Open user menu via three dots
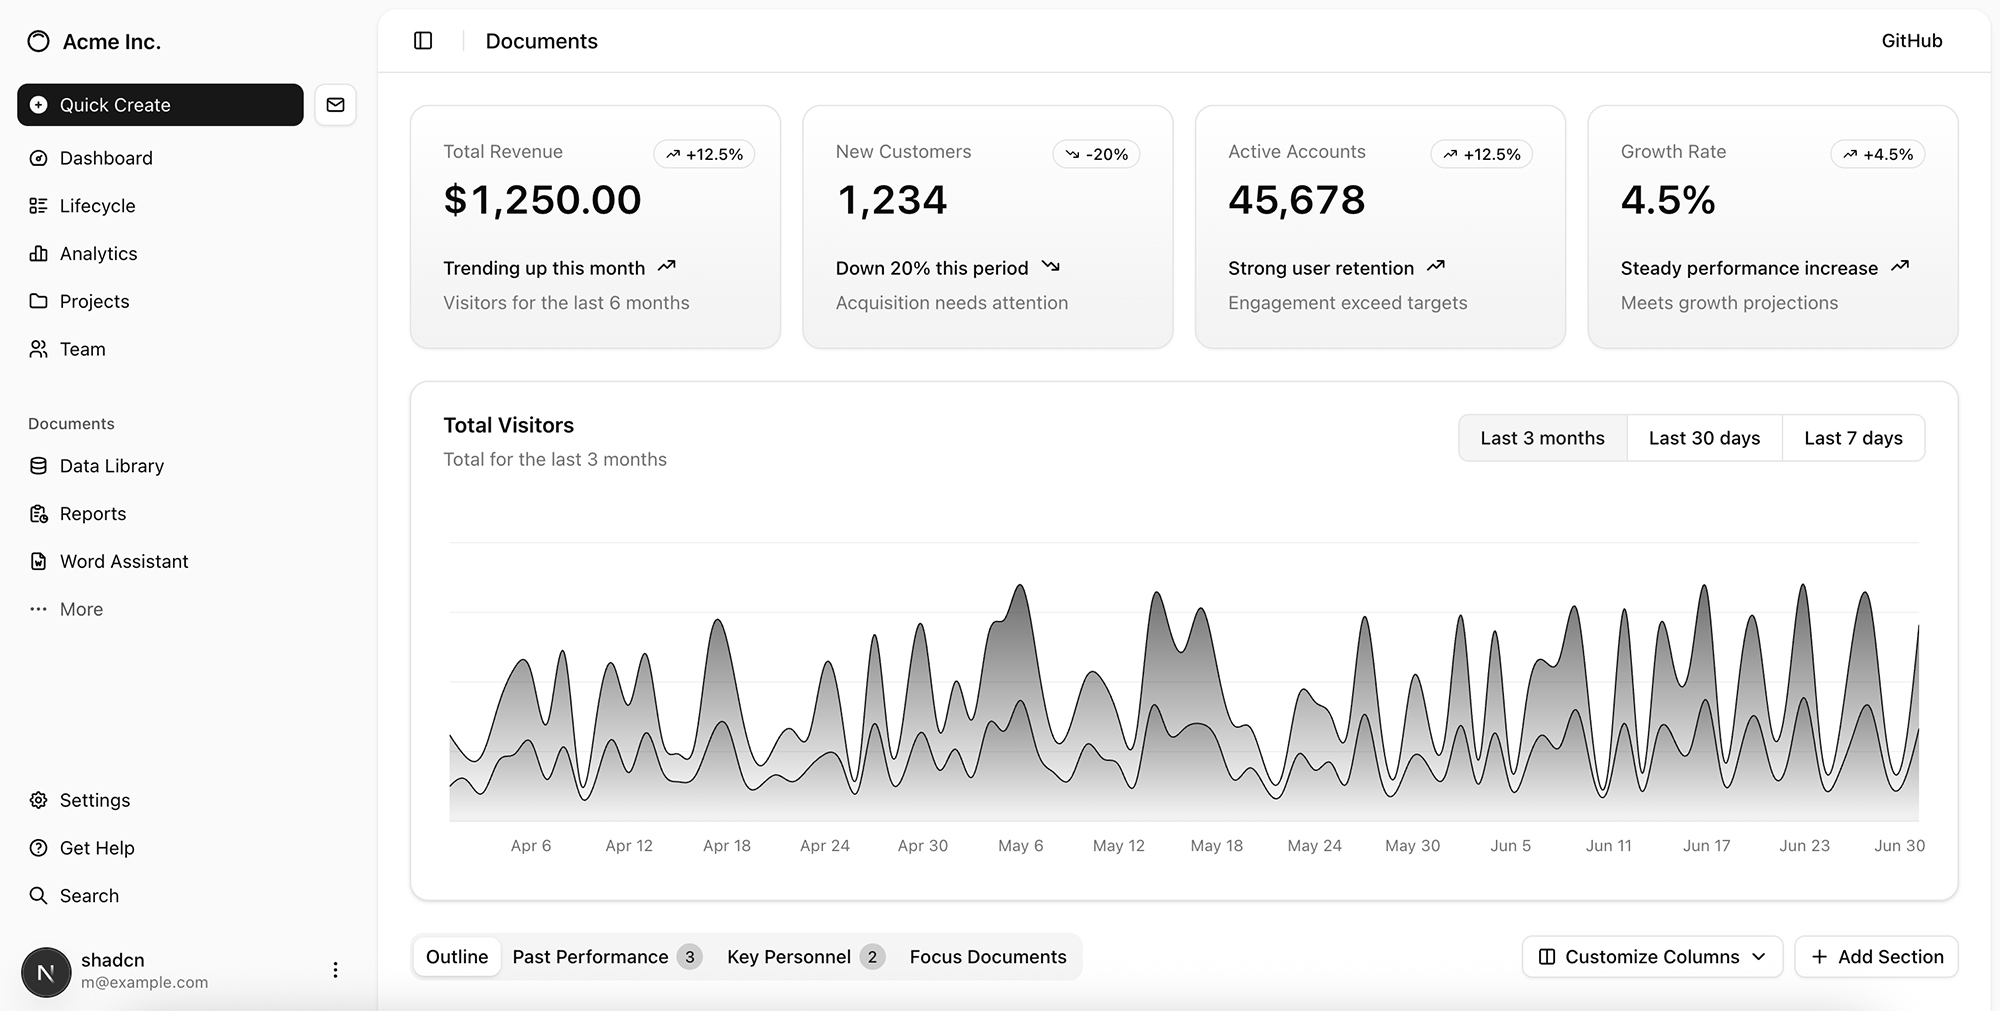The image size is (2000, 1011). pyautogui.click(x=335, y=970)
